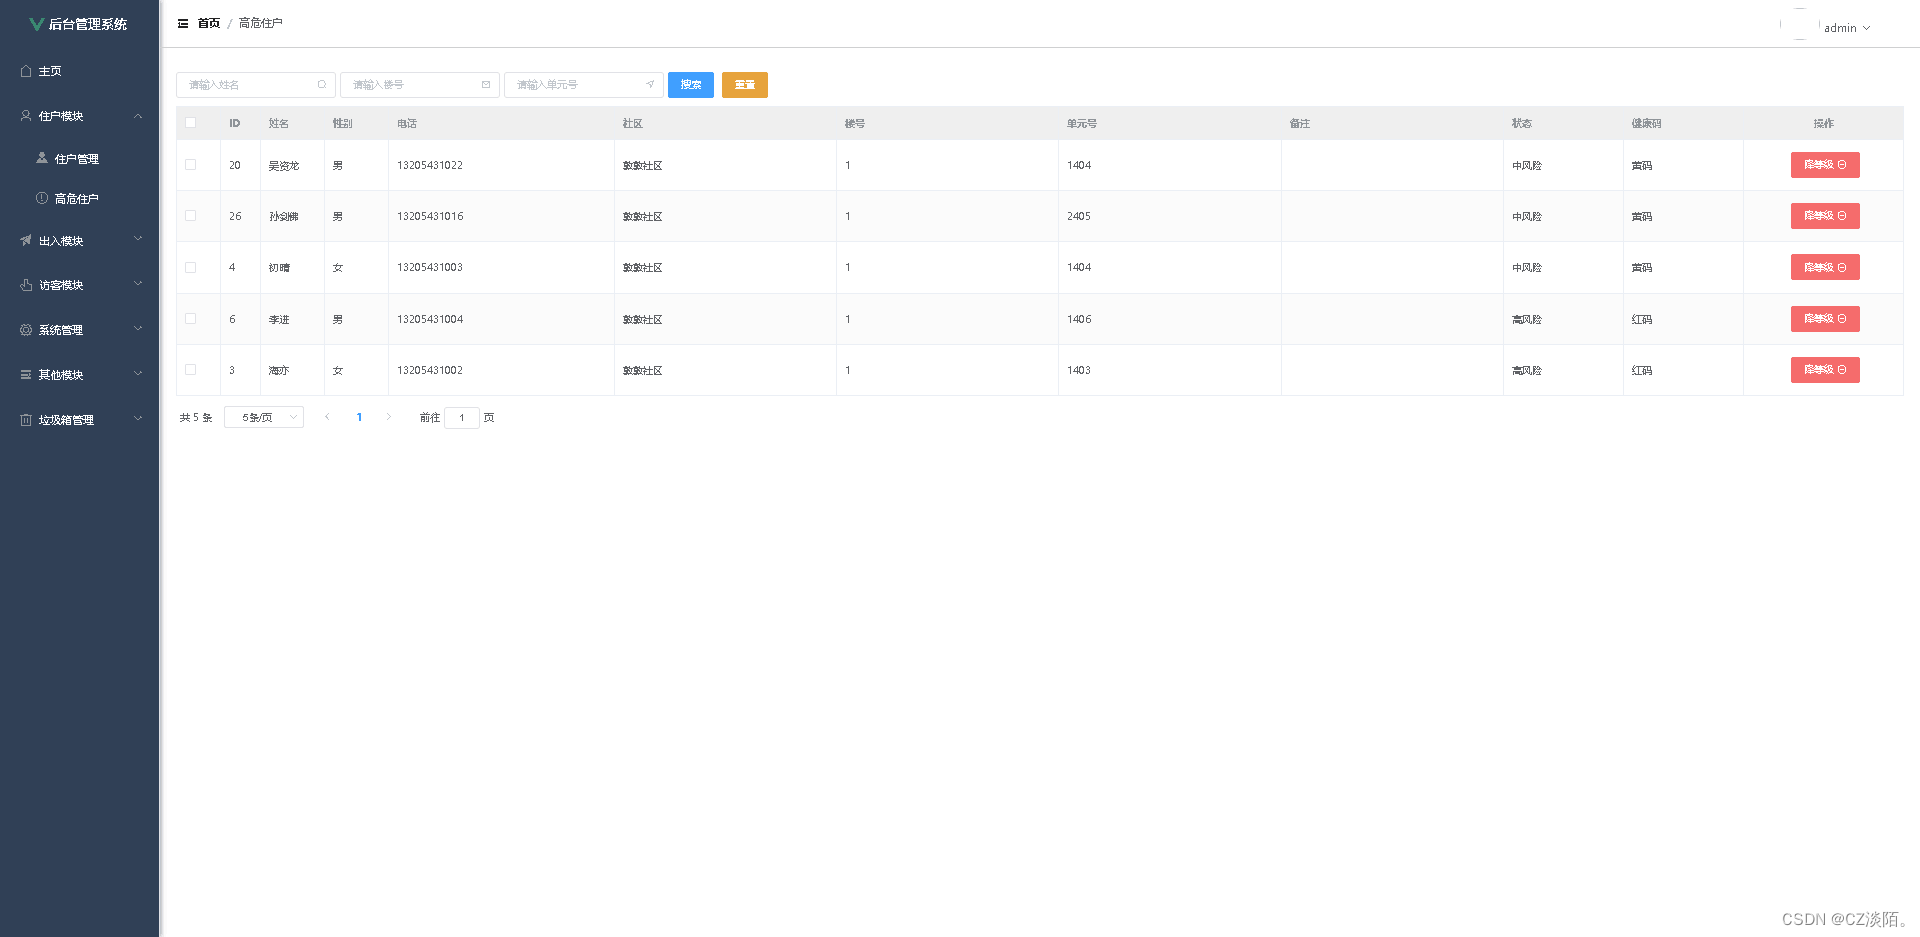The width and height of the screenshot is (1920, 937).
Task: Toggle the hamburger sidebar collapse icon
Action: click(183, 23)
